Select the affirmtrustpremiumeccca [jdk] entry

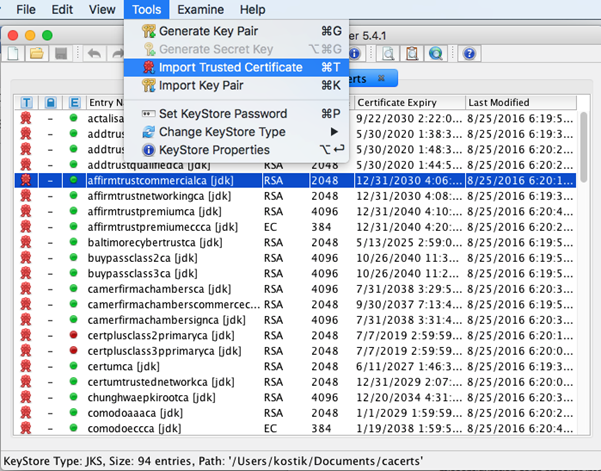pos(295,227)
